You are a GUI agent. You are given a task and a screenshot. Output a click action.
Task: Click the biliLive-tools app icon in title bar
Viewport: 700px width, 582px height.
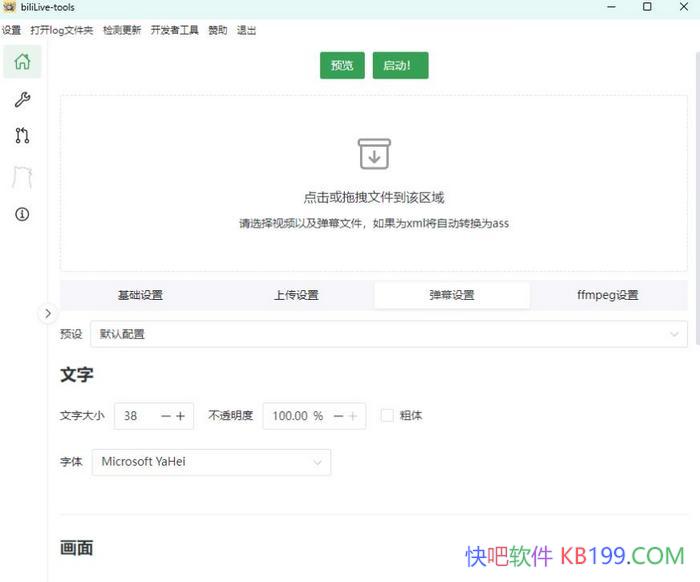pyautogui.click(x=9, y=7)
